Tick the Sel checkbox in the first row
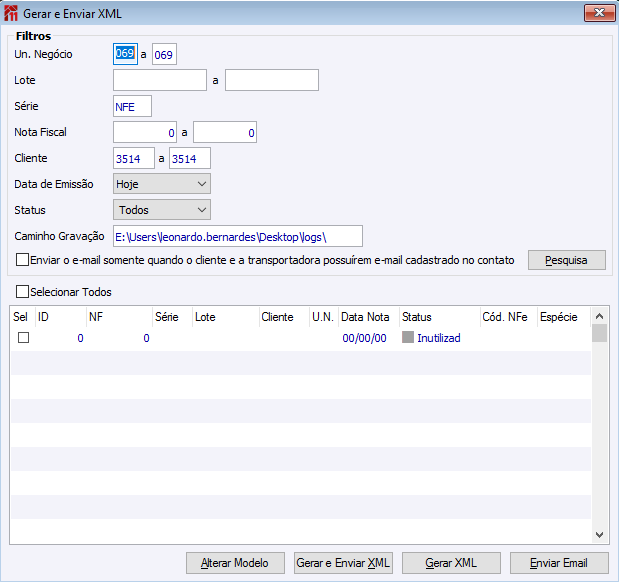The width and height of the screenshot is (619, 582). click(23, 338)
